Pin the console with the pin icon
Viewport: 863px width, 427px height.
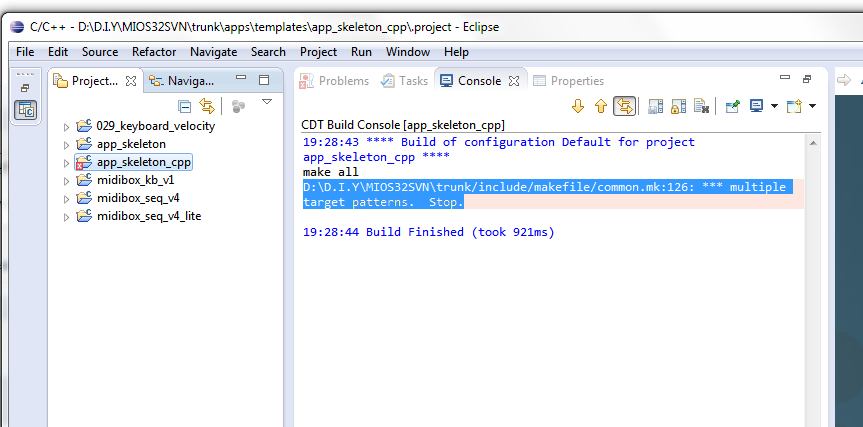(733, 106)
